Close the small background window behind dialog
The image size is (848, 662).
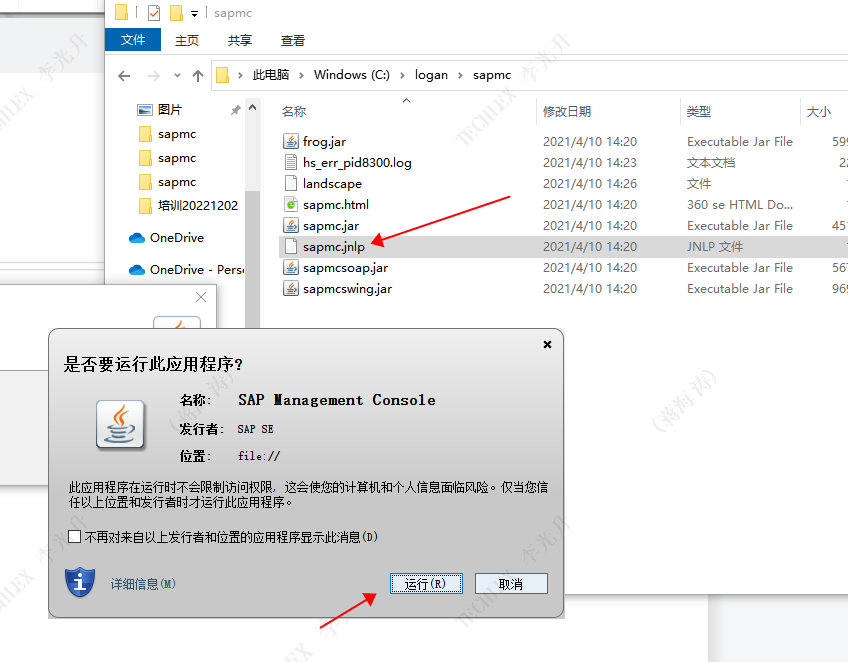(201, 297)
